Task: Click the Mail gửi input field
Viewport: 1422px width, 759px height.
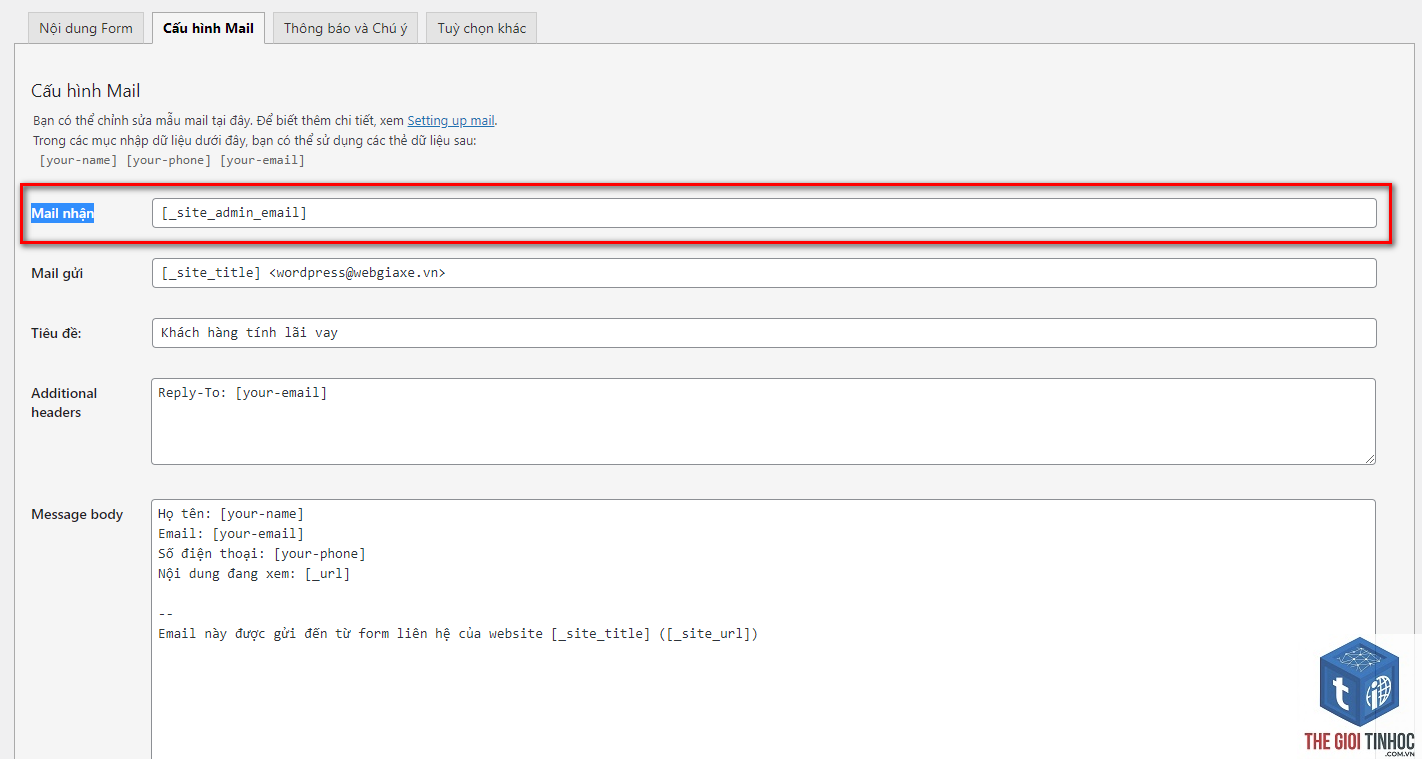Action: 764,273
